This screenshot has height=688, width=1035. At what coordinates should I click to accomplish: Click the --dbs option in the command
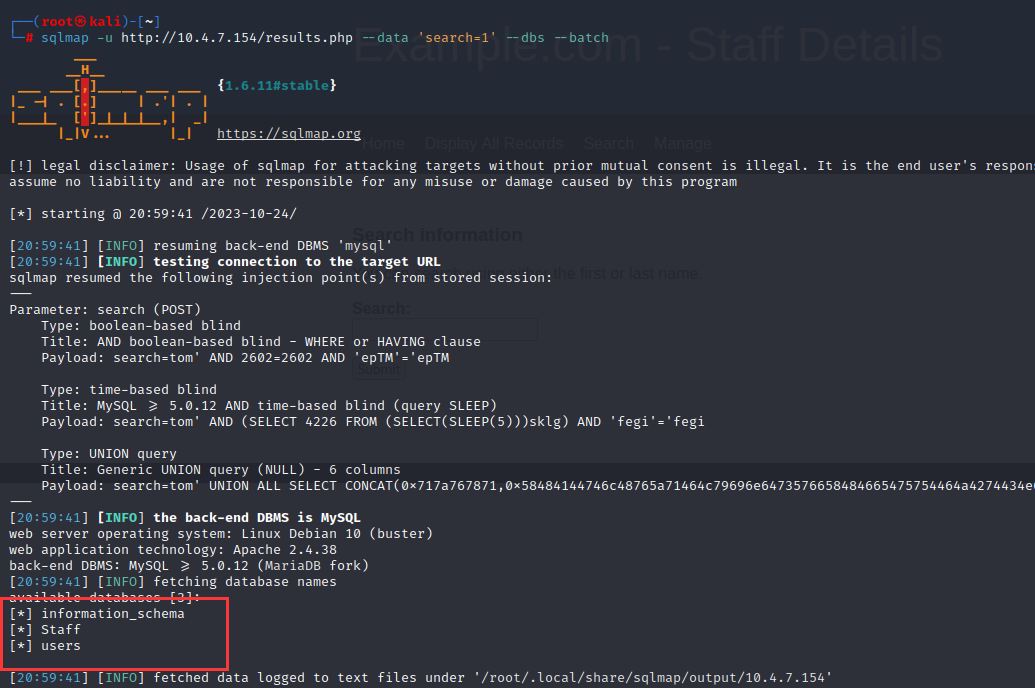(x=525, y=38)
